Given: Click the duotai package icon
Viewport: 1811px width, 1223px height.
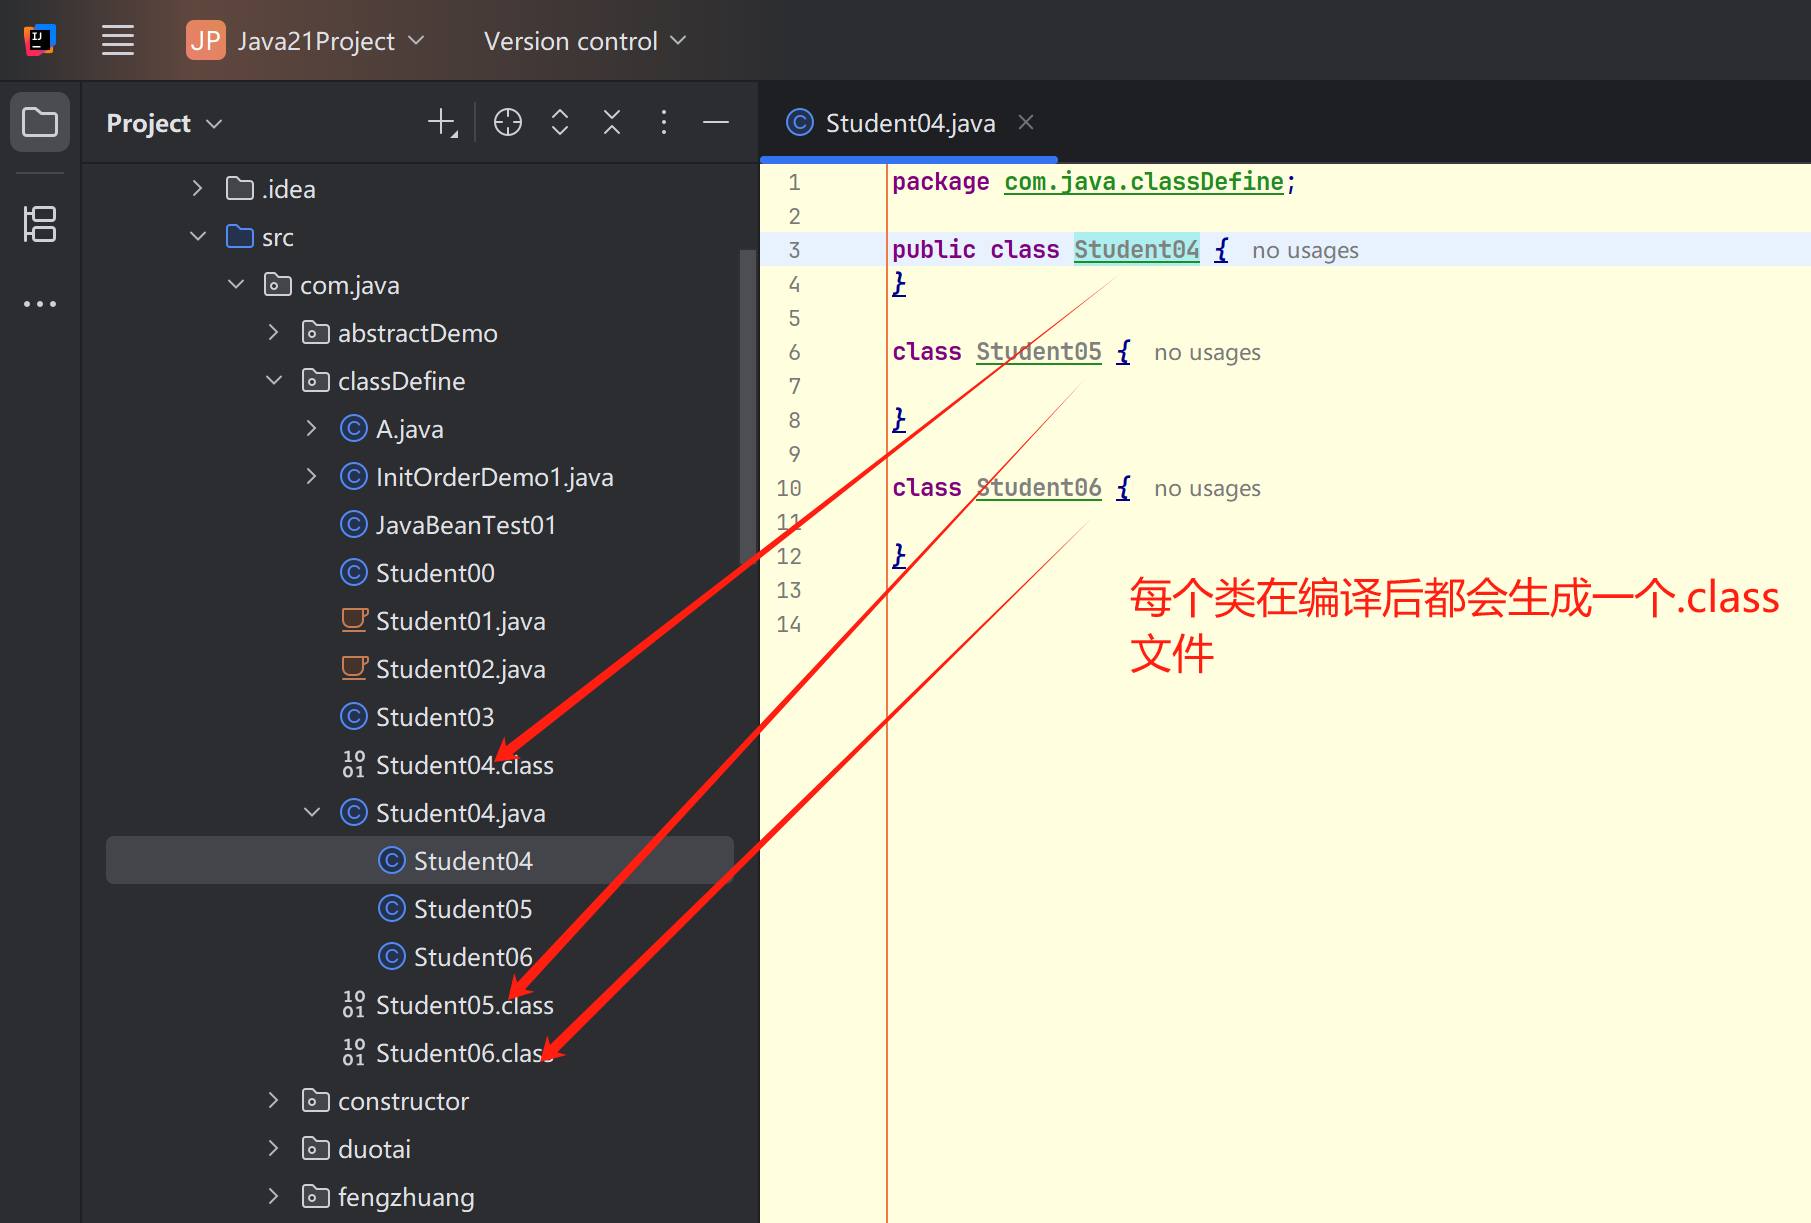Looking at the screenshot, I should (315, 1148).
